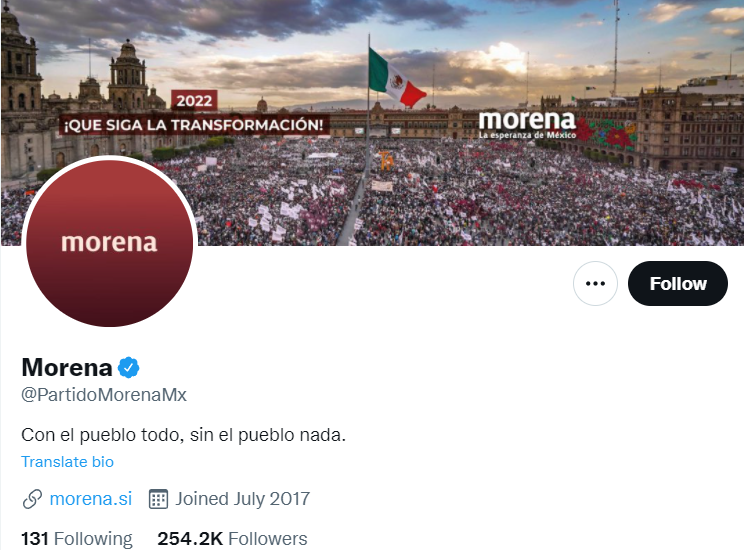This screenshot has height=550, width=744.
Task: Click La esperanza de México tagline
Action: 527,135
